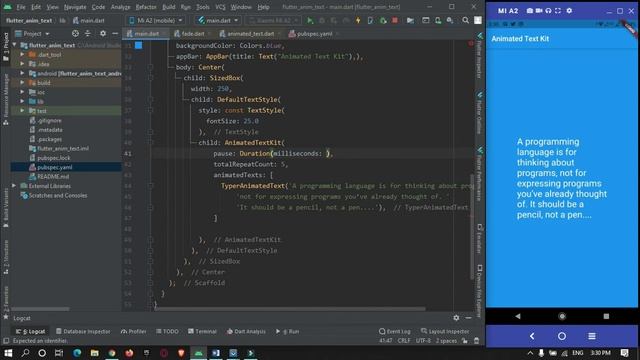640x360 pixels.
Task: Open the Build menu
Action: click(169, 7)
